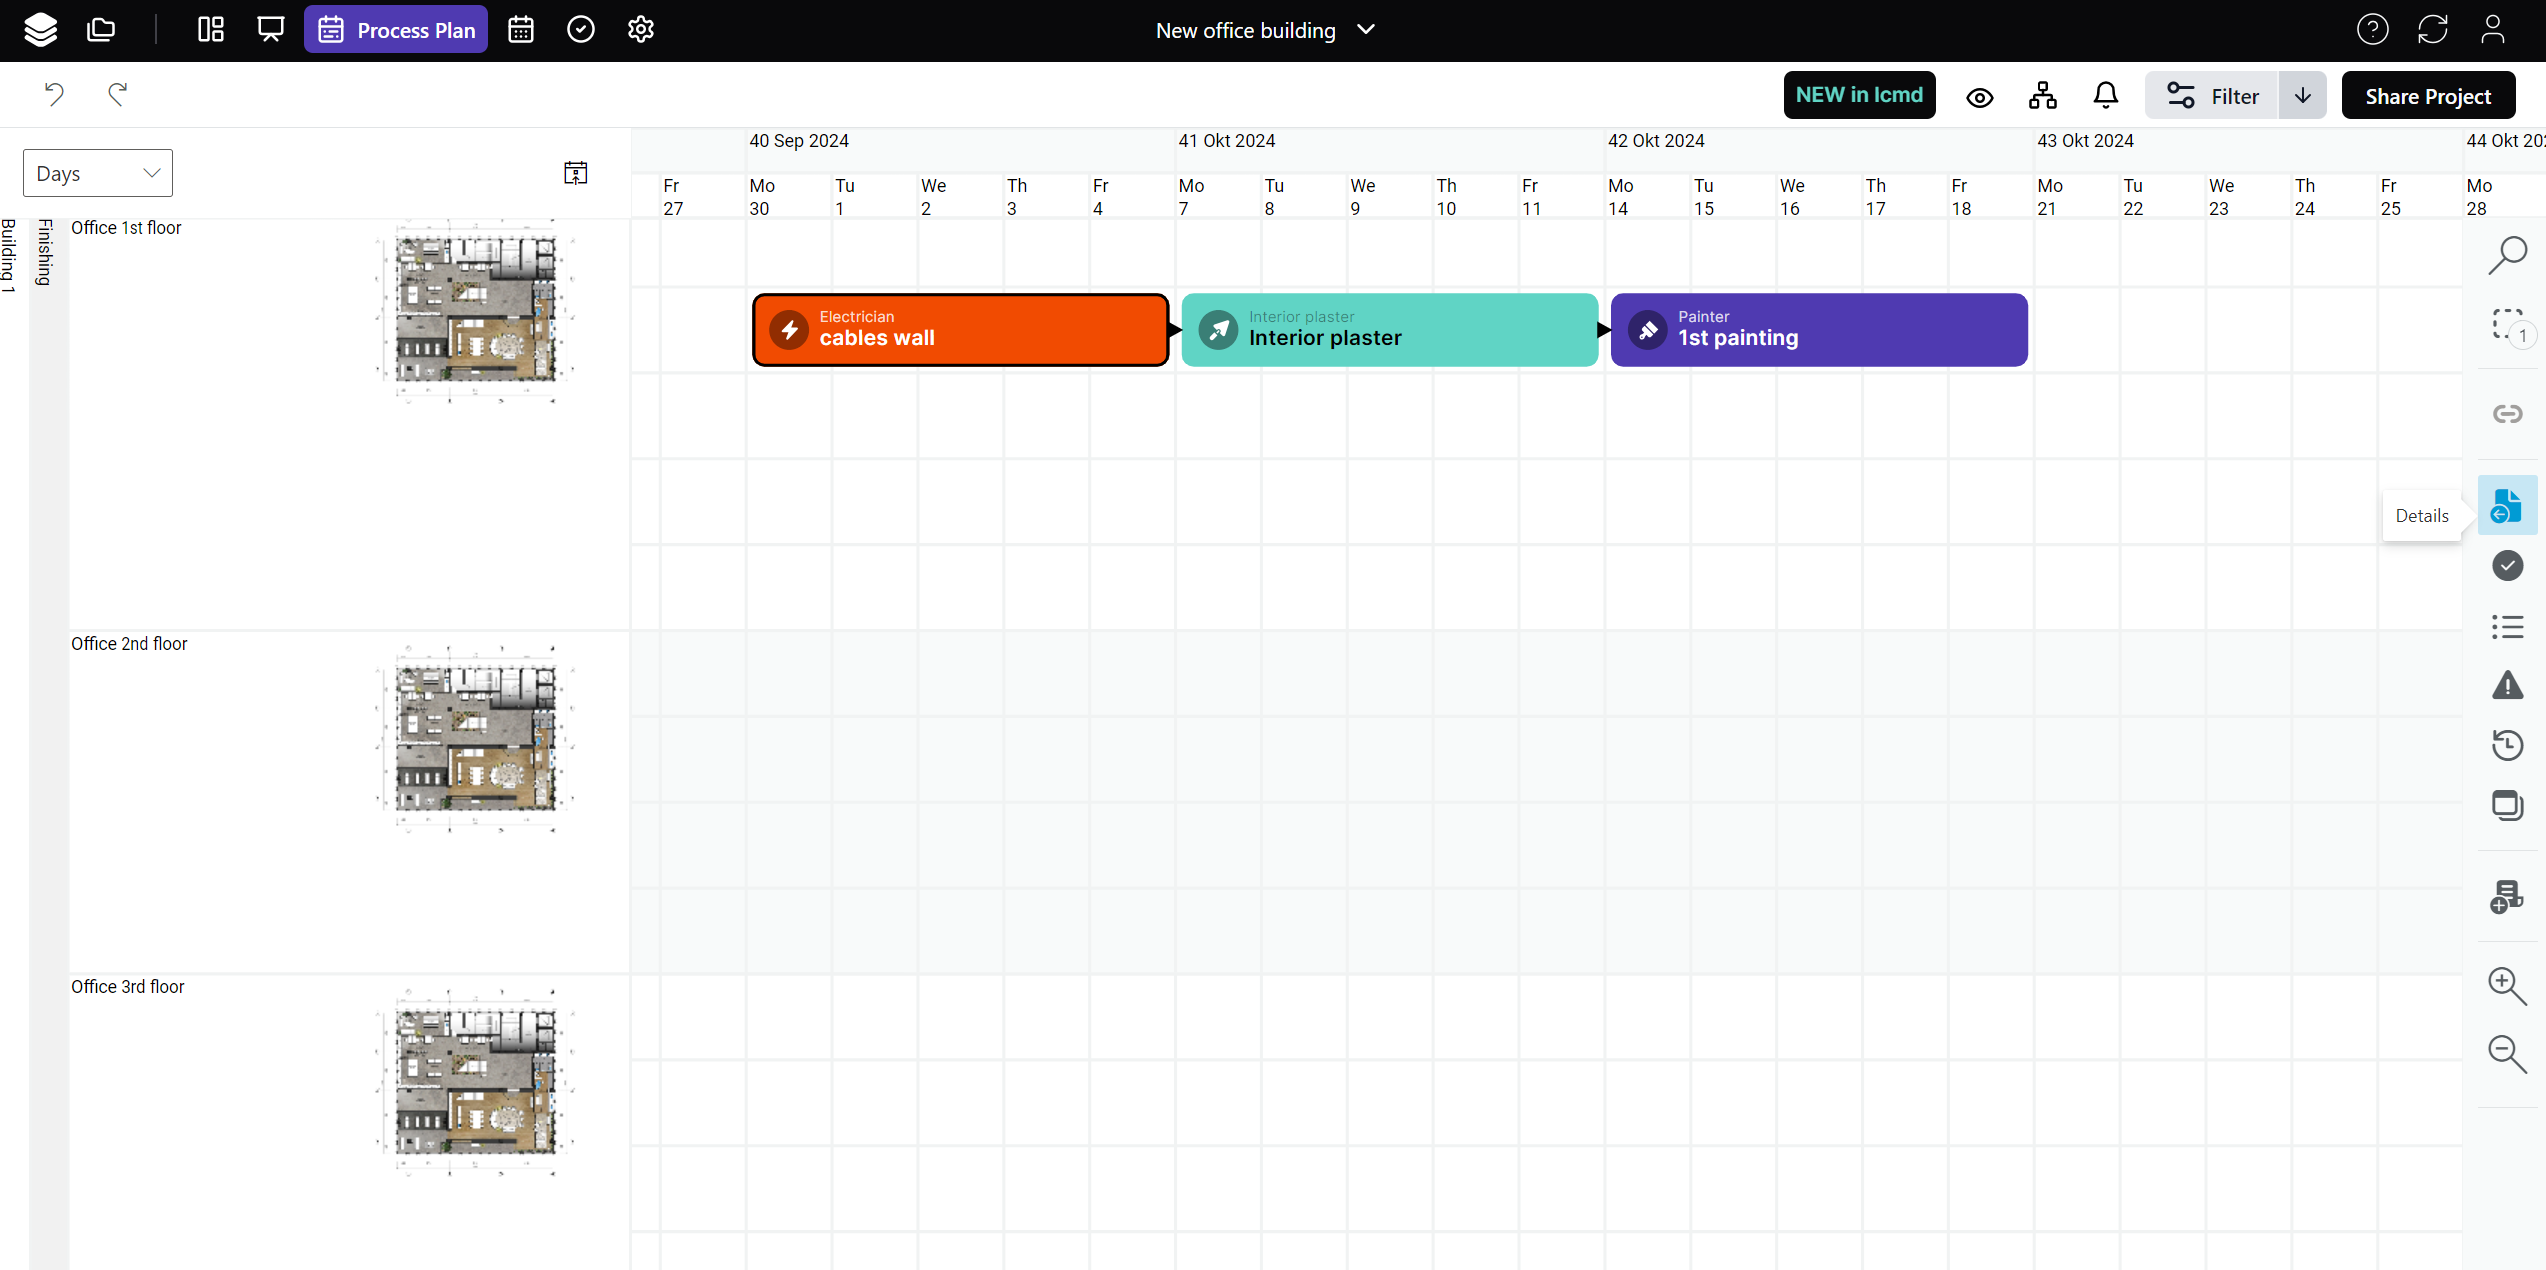The height and width of the screenshot is (1270, 2546).
Task: Select the Process Plan tab
Action: point(396,30)
